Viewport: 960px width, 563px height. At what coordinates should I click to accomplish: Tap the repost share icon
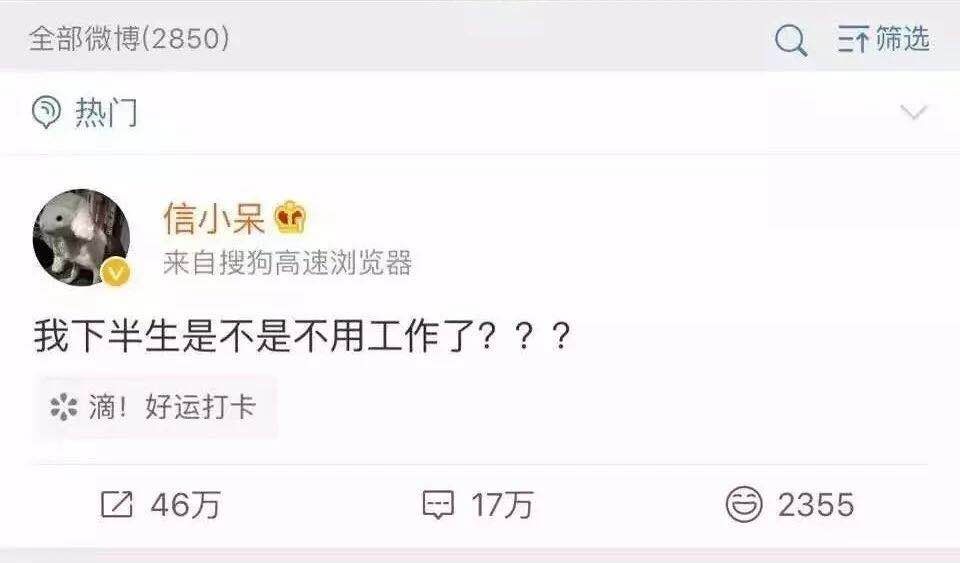(x=116, y=505)
